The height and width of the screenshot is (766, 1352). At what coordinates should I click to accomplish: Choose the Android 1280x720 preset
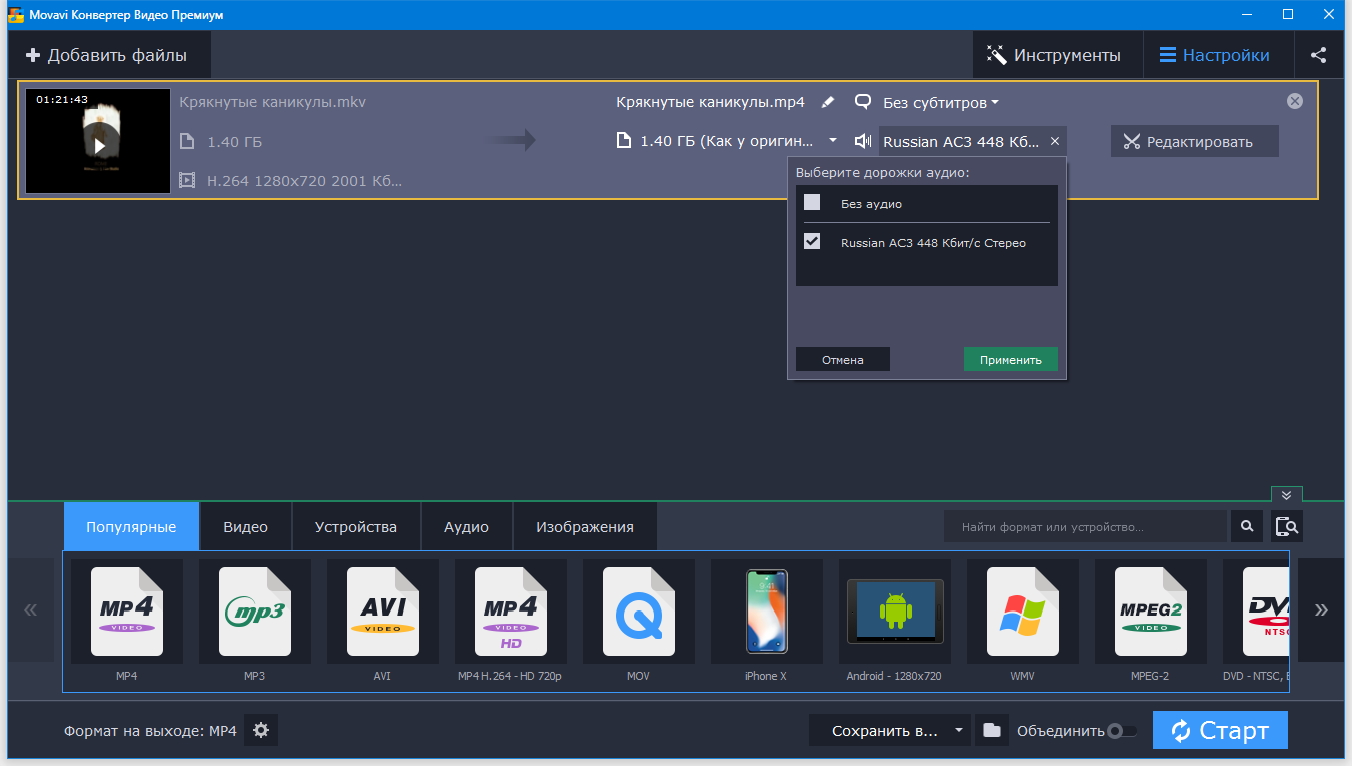[894, 612]
